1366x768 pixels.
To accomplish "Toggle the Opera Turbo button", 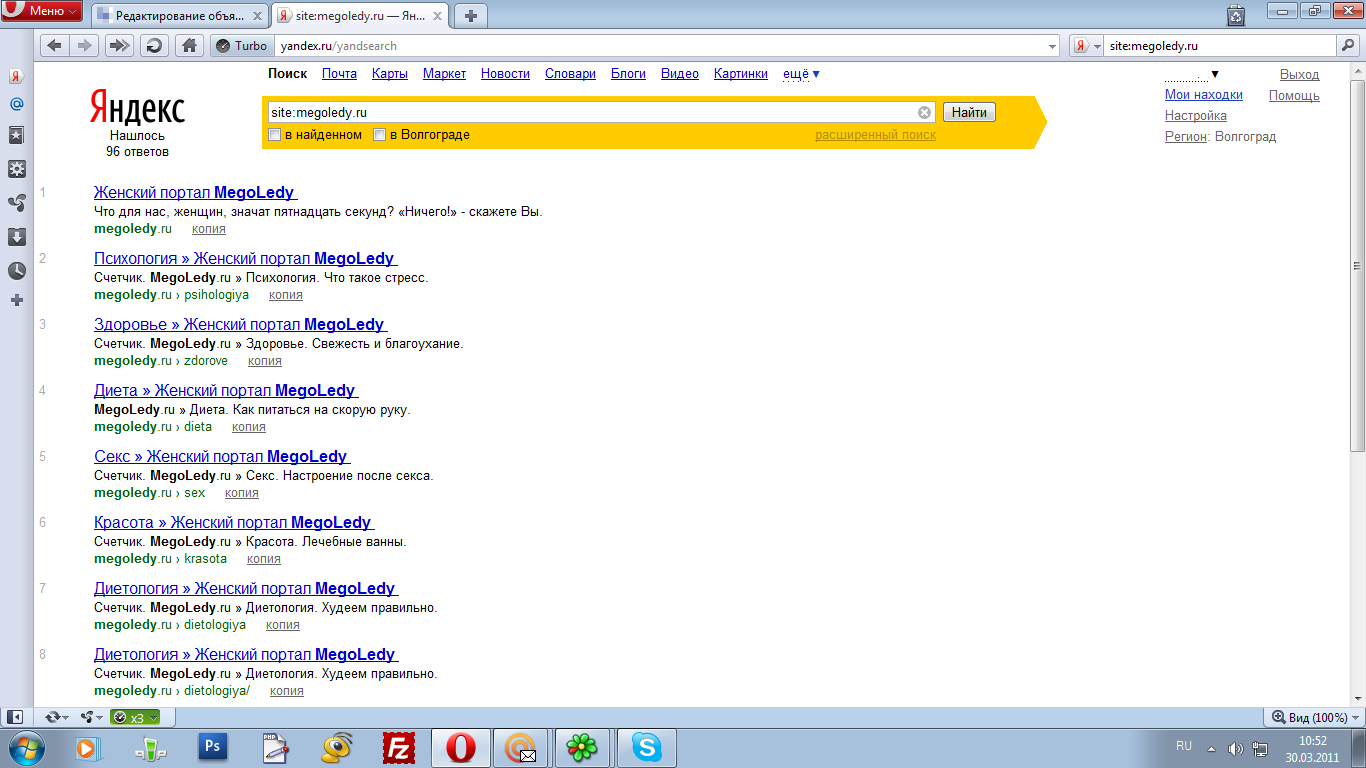I will (x=240, y=45).
